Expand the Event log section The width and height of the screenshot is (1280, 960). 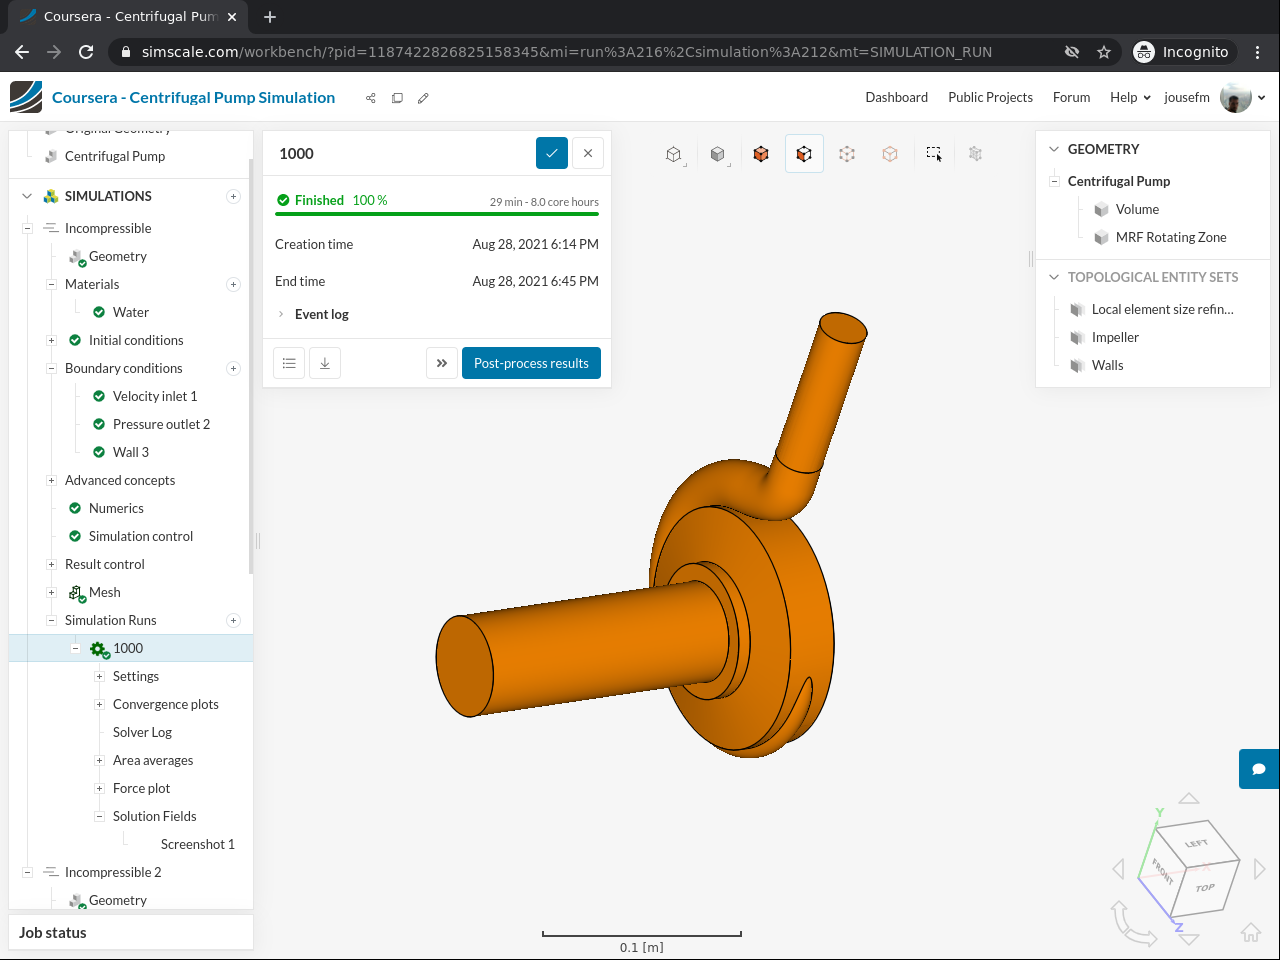321,314
